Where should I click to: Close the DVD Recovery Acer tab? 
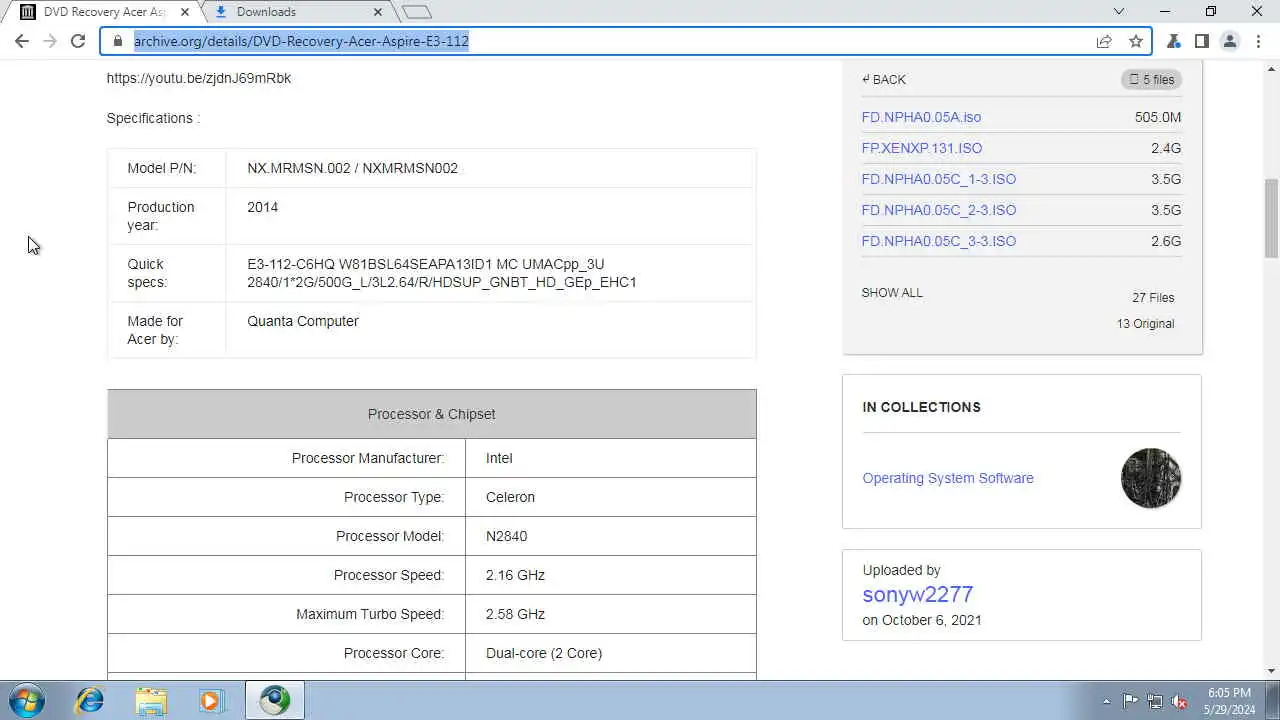pos(185,12)
